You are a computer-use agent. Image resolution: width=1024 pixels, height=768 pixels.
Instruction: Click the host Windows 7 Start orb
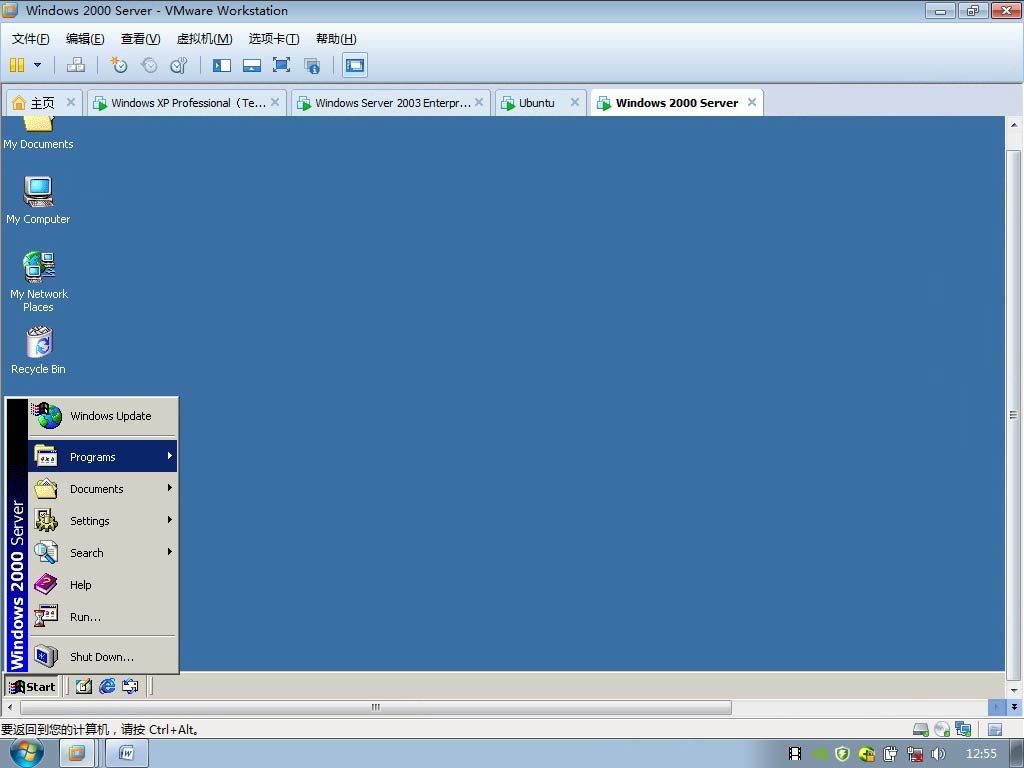pos(26,754)
